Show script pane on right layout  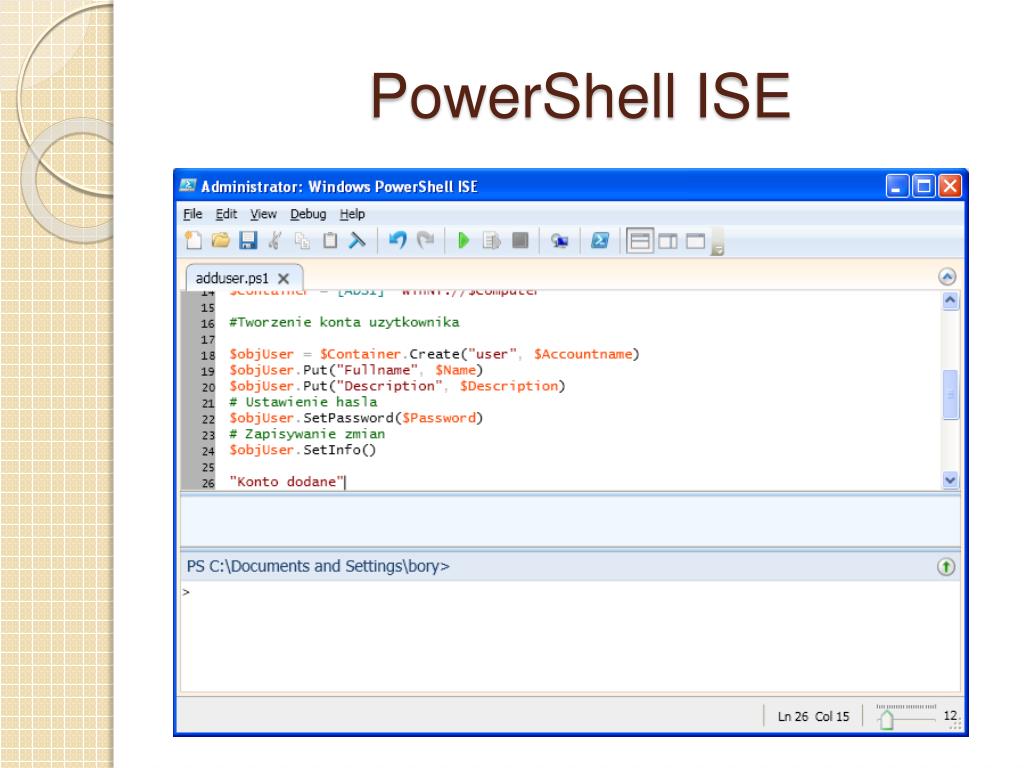[x=667, y=241]
